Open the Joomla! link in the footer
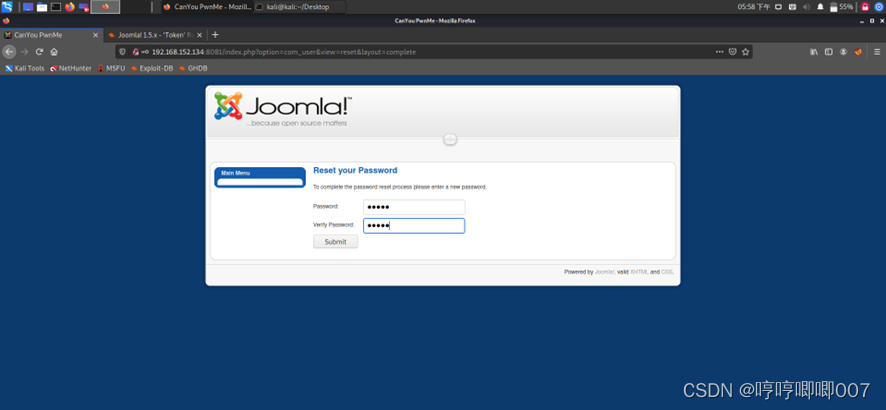This screenshot has width=886, height=410. [x=605, y=272]
